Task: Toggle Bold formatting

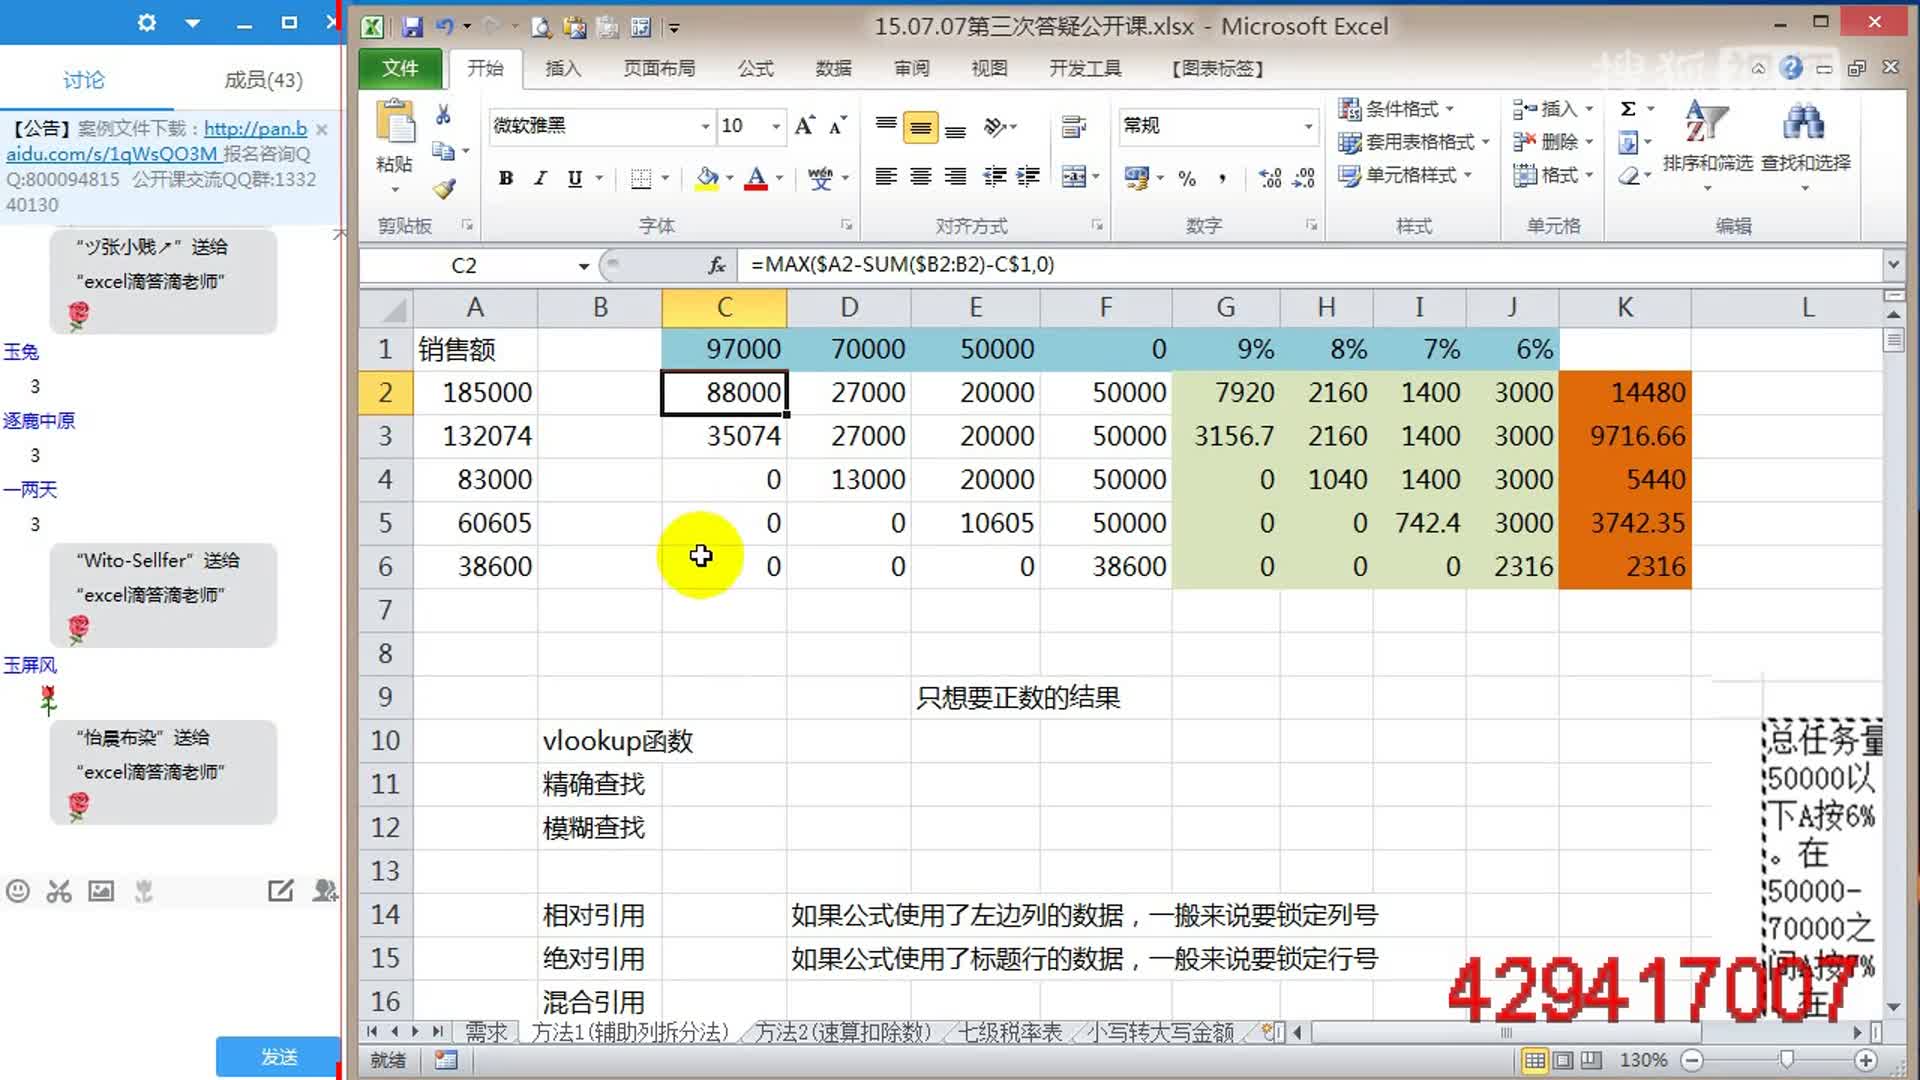Action: 506,178
